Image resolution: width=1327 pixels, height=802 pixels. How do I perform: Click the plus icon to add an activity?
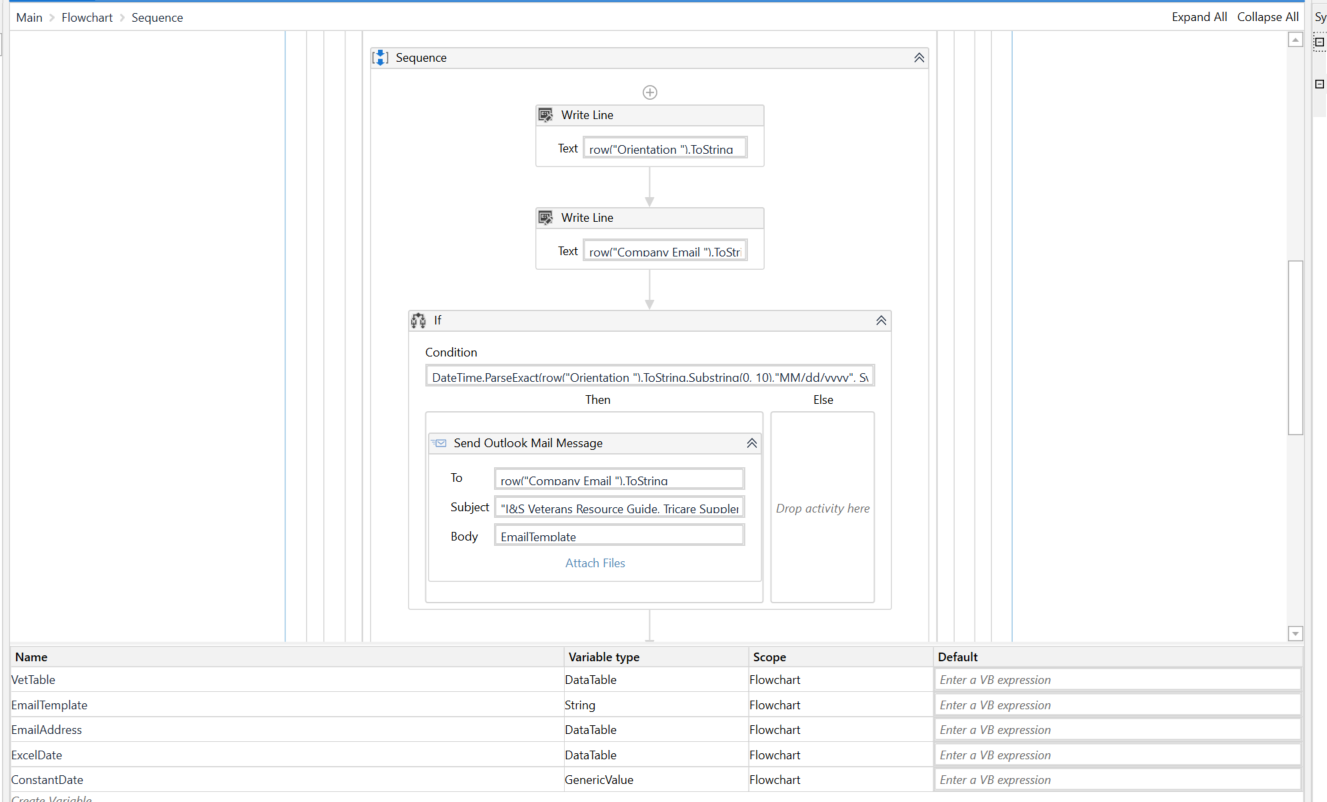point(650,92)
